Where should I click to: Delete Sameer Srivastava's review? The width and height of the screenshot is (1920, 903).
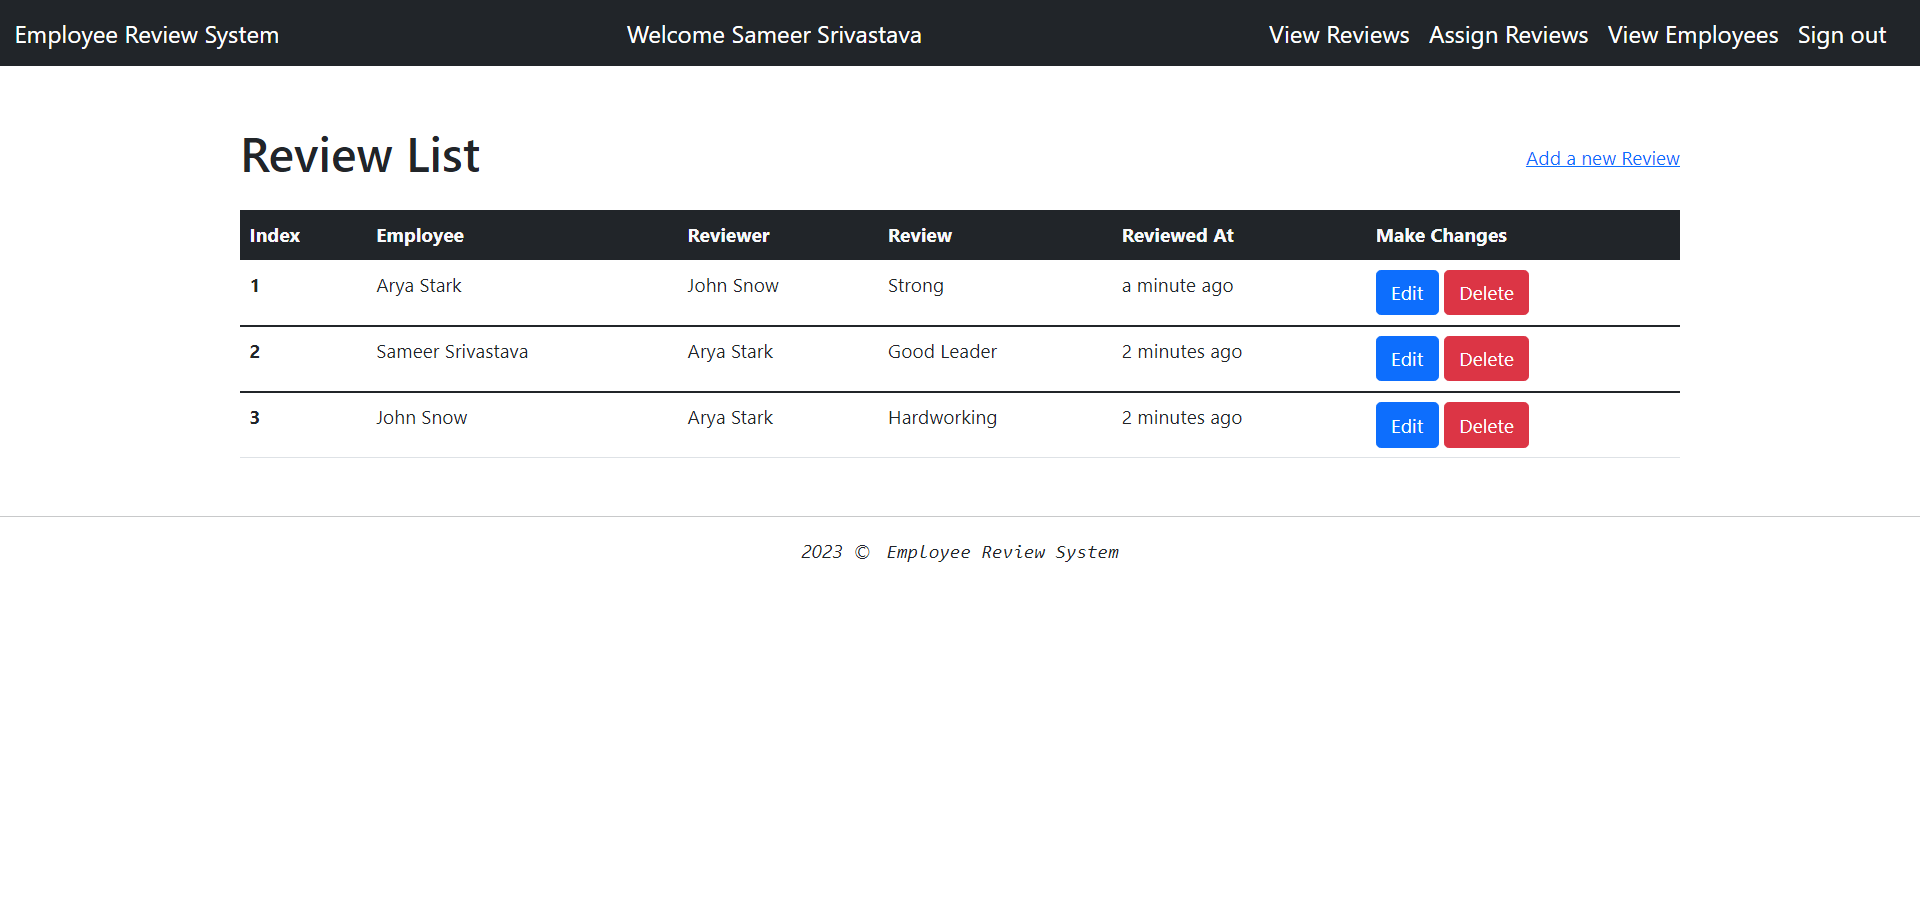click(x=1485, y=358)
